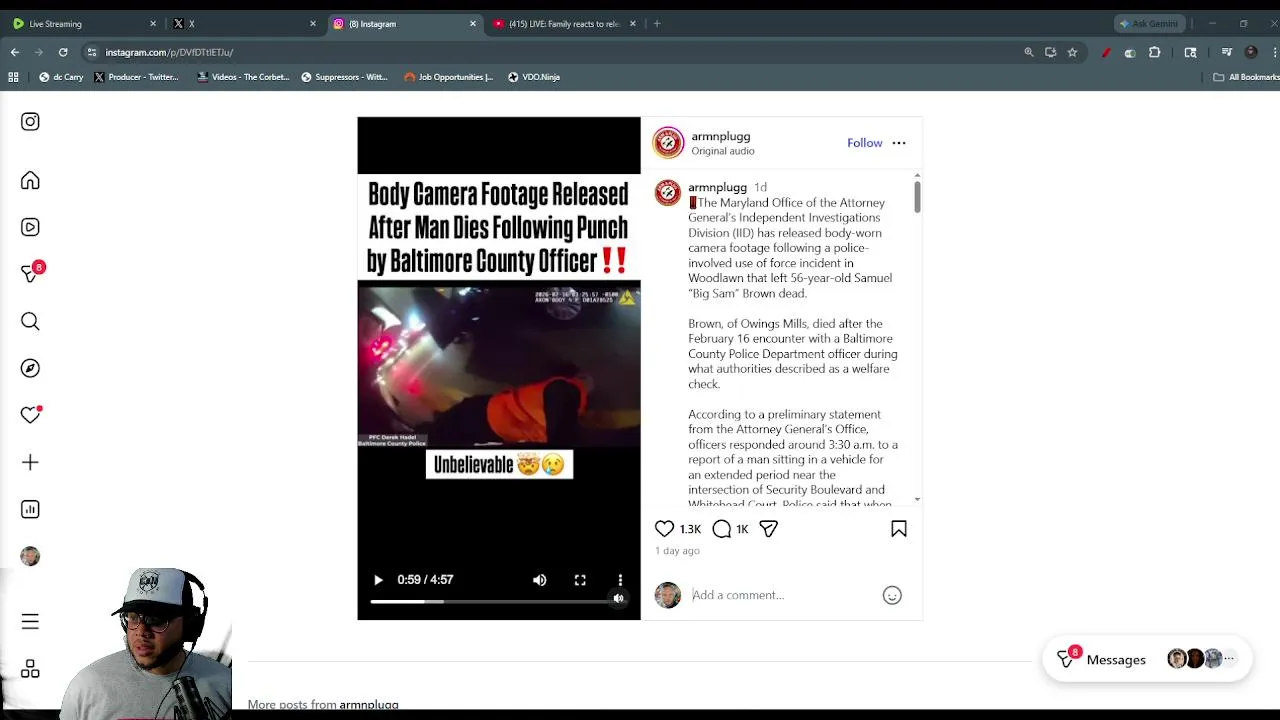
Task: Open armnplugg username in caption
Action: click(717, 187)
